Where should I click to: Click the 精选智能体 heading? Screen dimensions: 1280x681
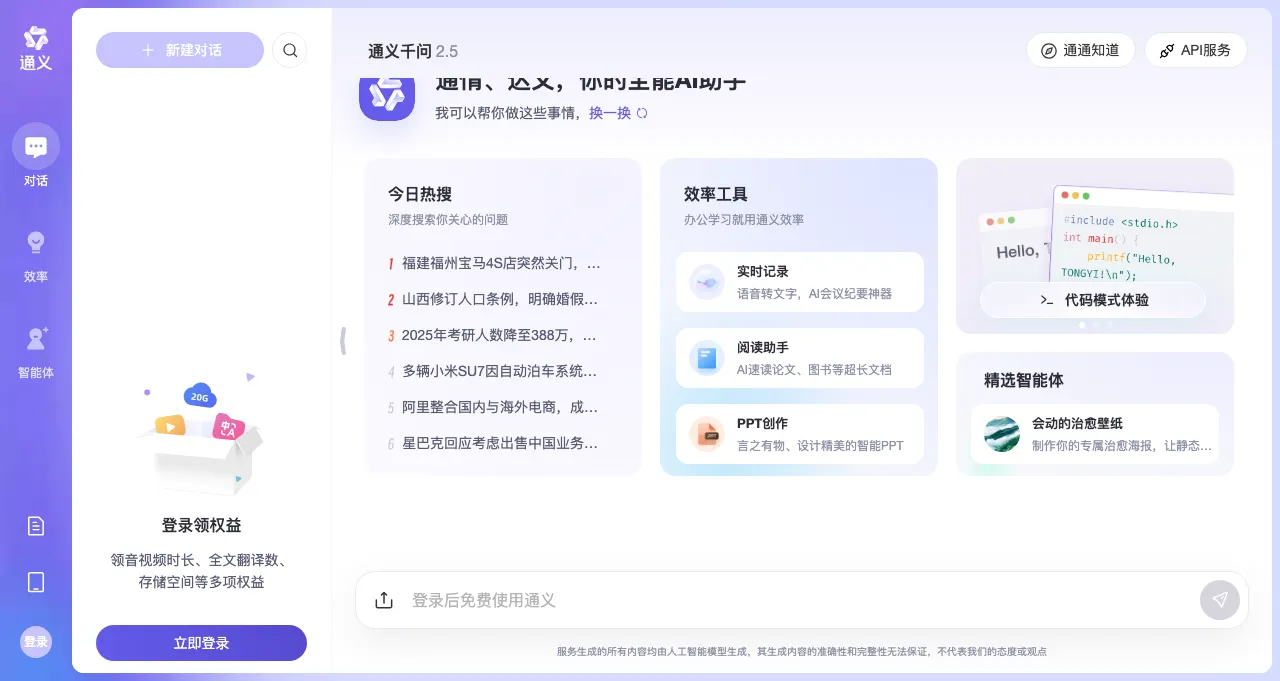1024,380
